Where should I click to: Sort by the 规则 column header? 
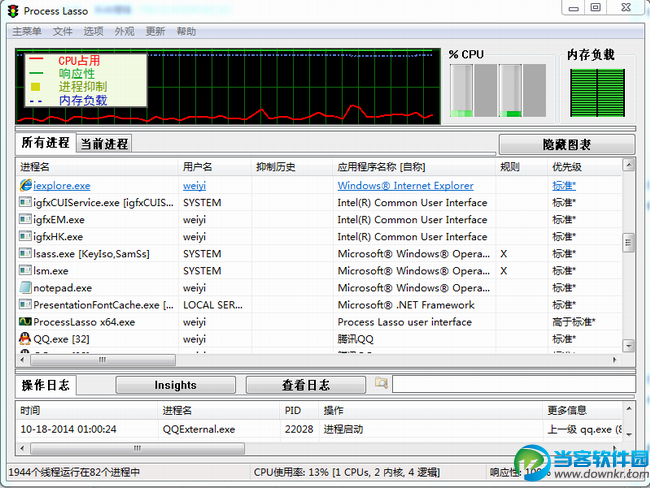(521, 167)
